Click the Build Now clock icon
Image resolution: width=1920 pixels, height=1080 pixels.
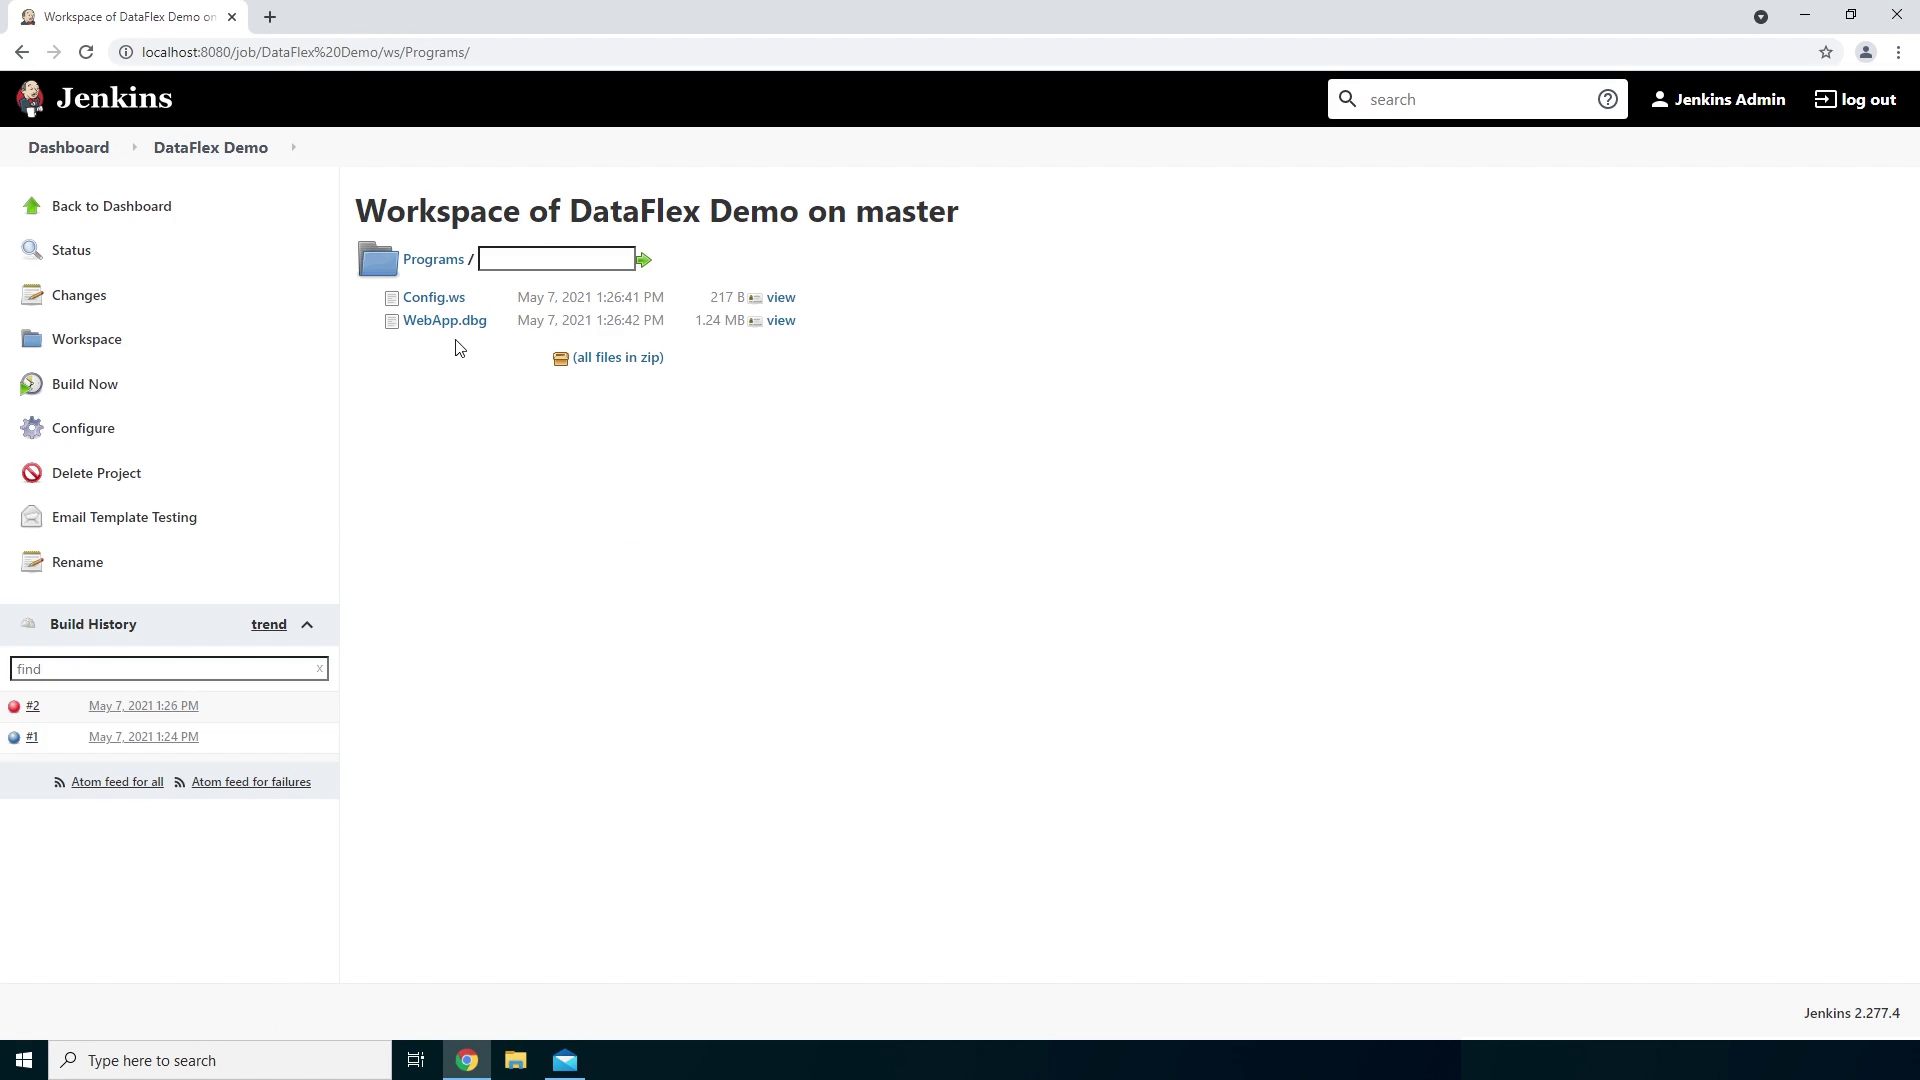(x=32, y=384)
